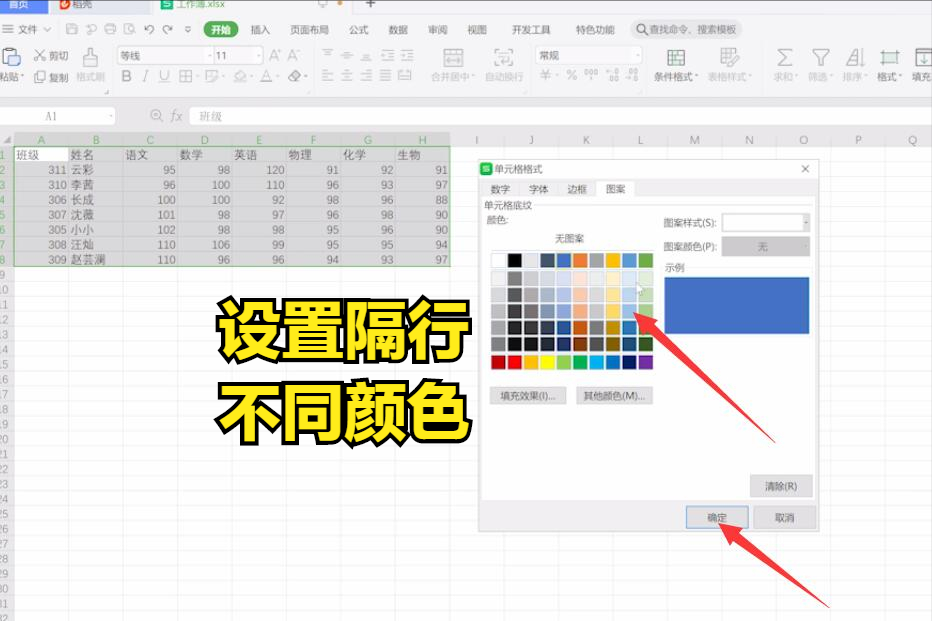Viewport: 932px width, 621px height.
Task: Click the OK (确定) button
Action: click(x=717, y=518)
